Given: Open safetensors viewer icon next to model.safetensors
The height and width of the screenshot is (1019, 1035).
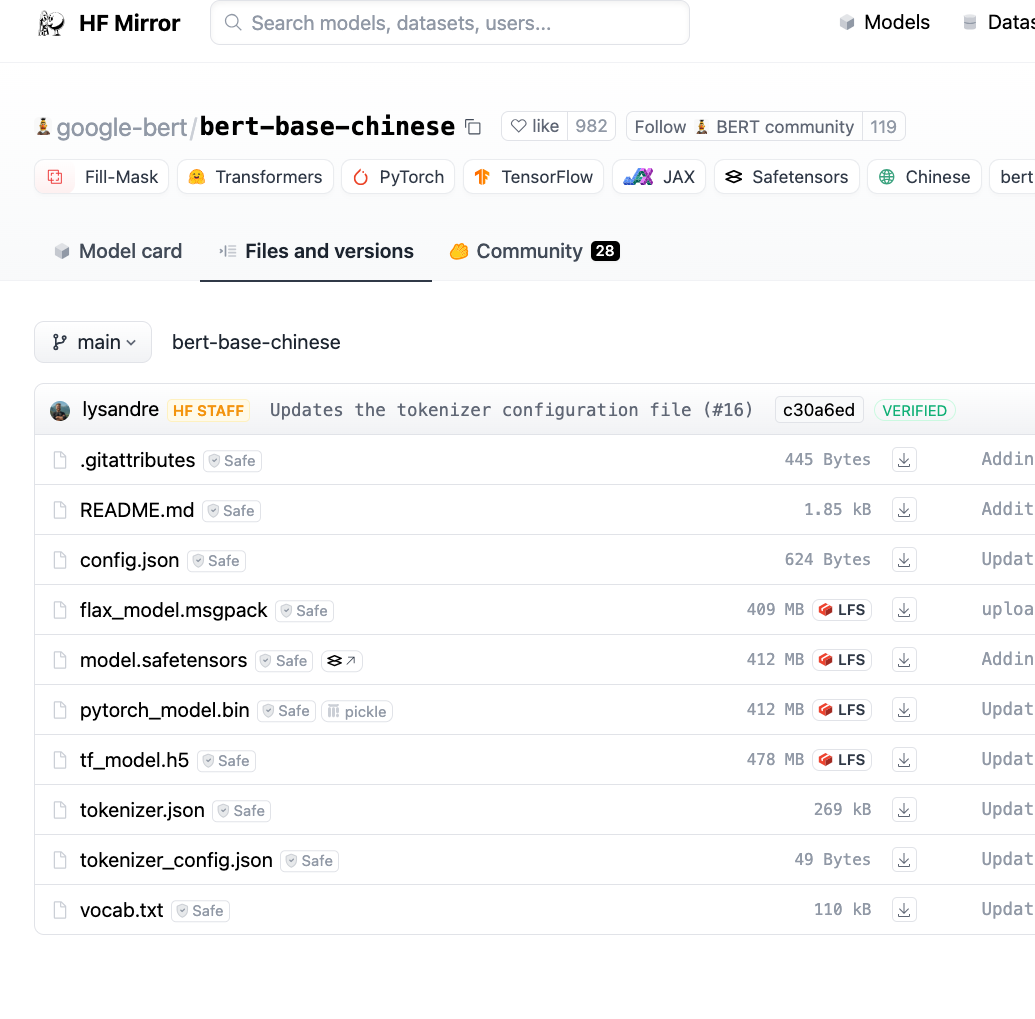Looking at the screenshot, I should click(342, 661).
